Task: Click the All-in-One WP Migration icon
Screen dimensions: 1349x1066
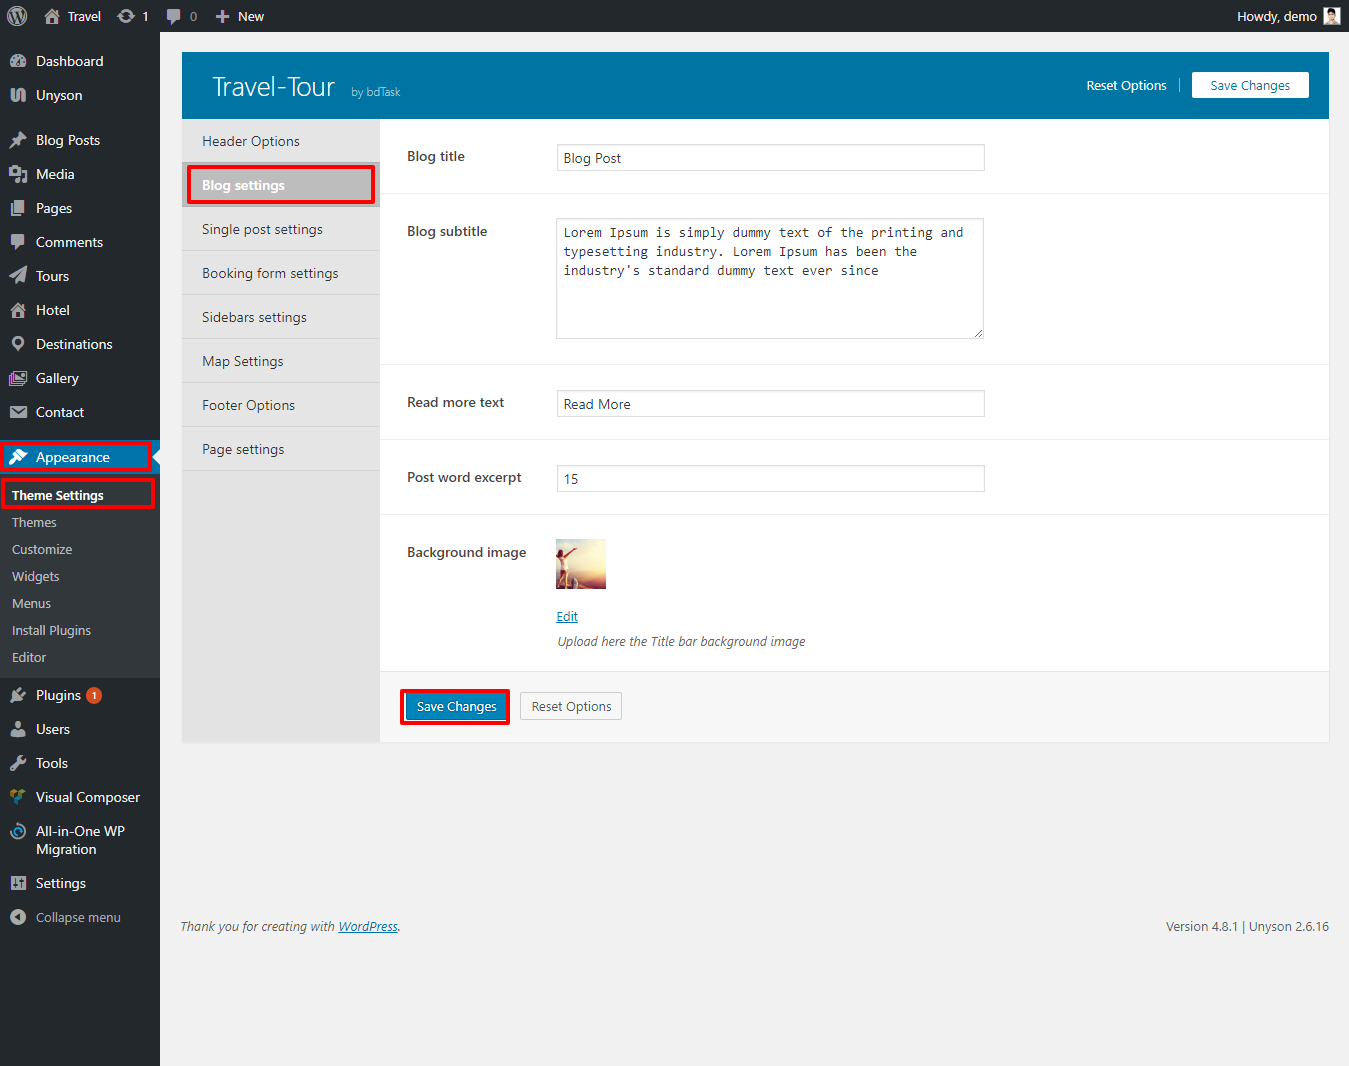Action: point(18,831)
